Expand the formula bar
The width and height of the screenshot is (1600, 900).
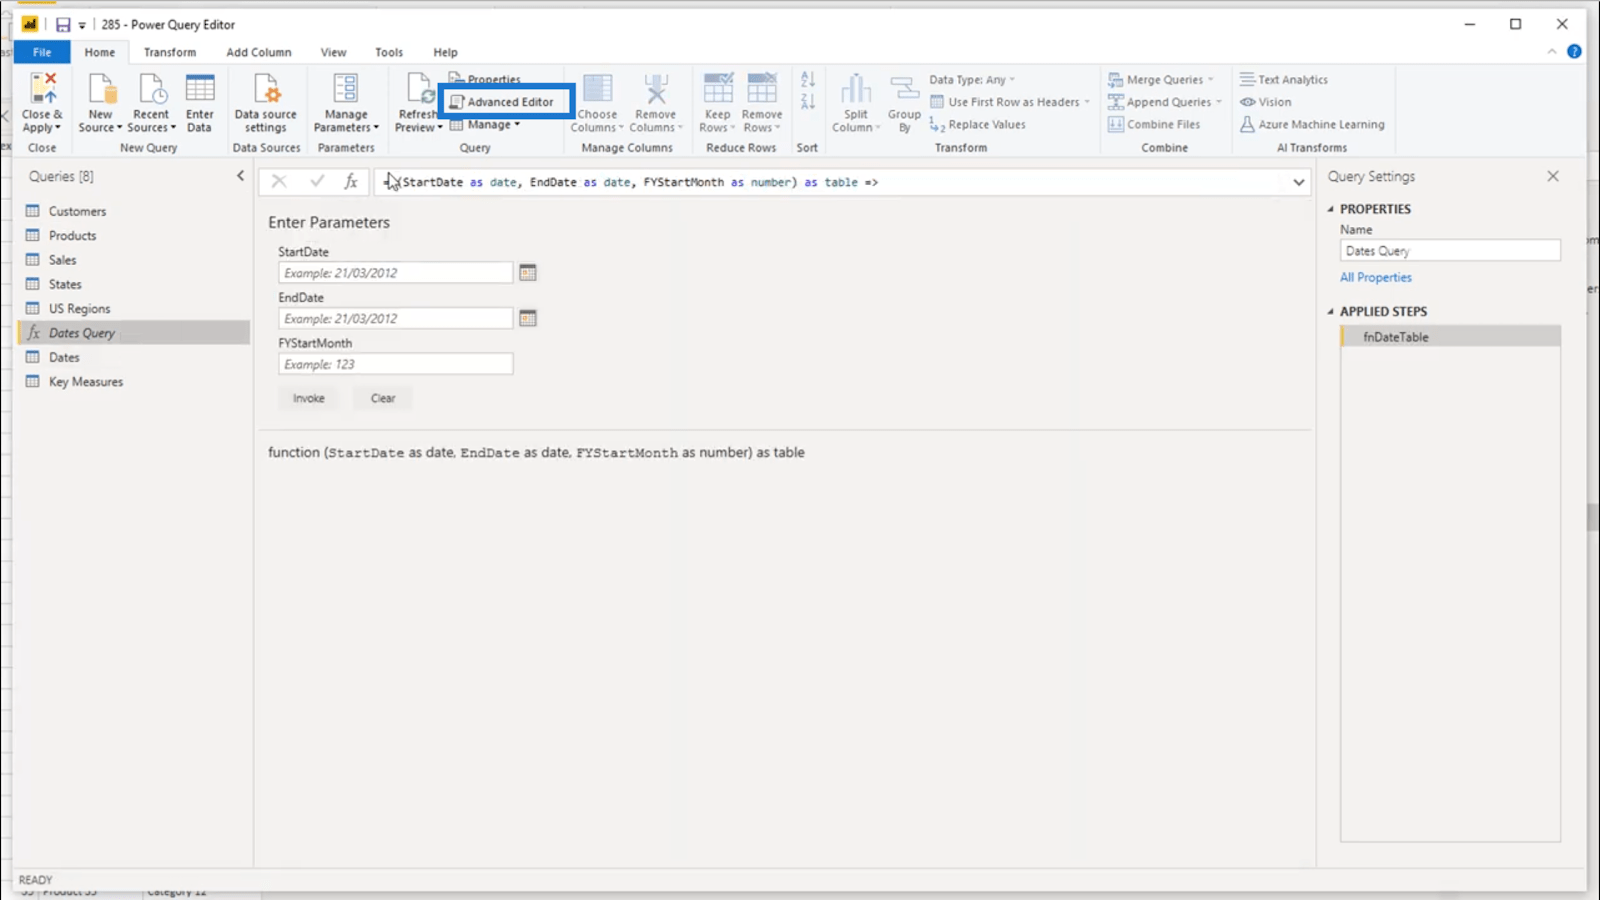click(1298, 183)
